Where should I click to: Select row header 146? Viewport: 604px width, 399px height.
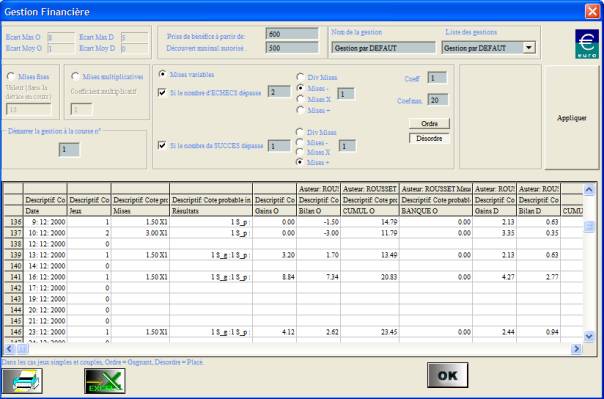(x=13, y=332)
